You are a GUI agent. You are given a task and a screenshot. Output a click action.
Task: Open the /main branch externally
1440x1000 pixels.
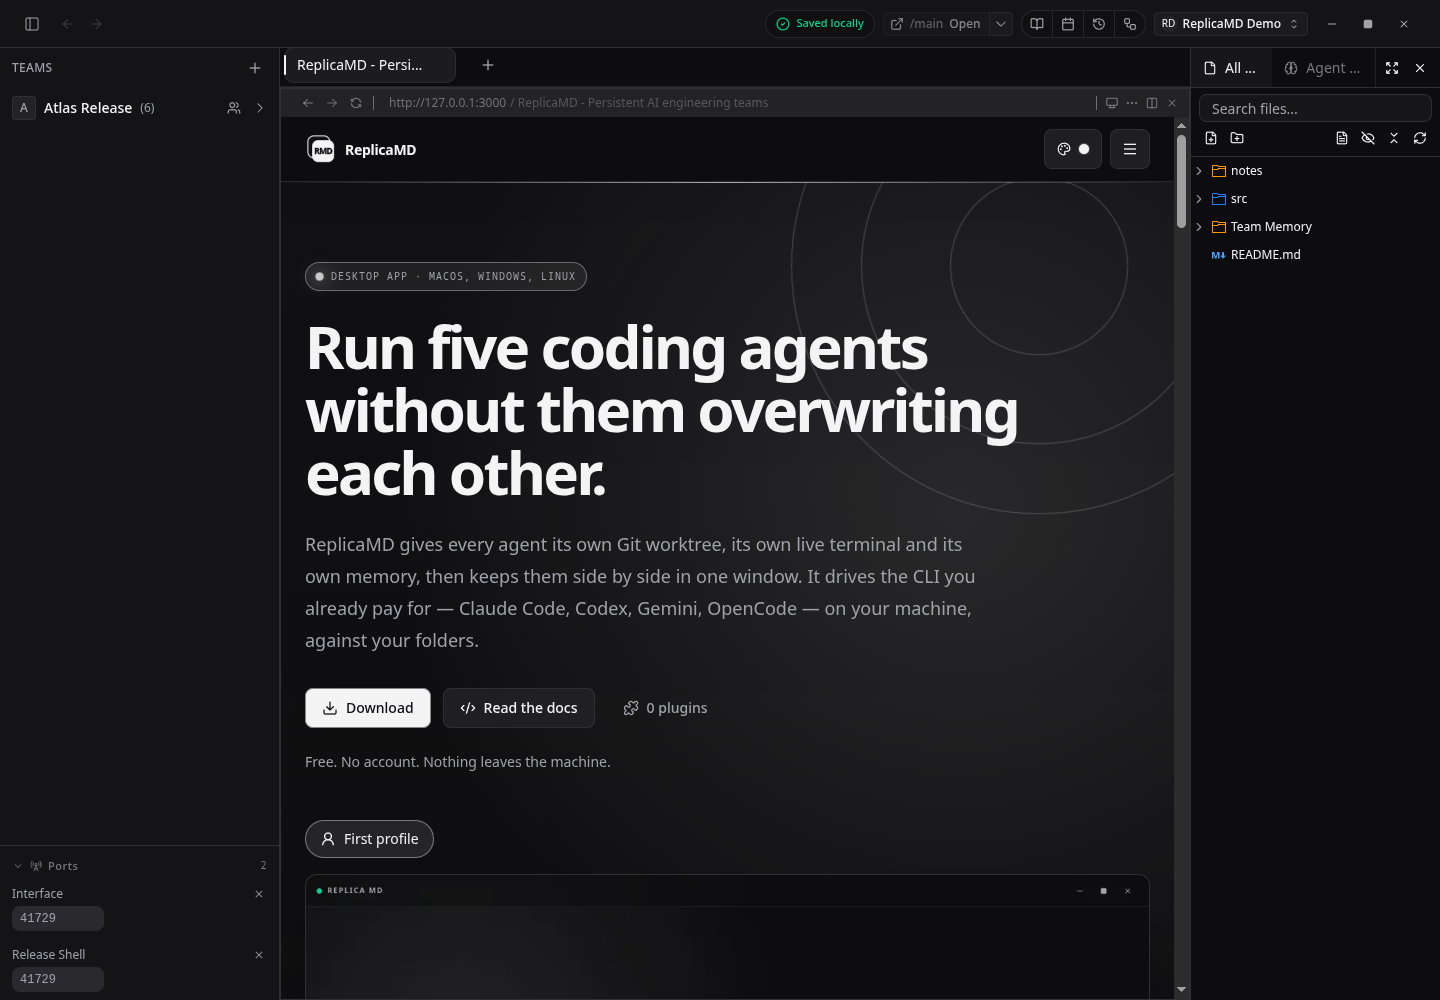[x=935, y=24]
